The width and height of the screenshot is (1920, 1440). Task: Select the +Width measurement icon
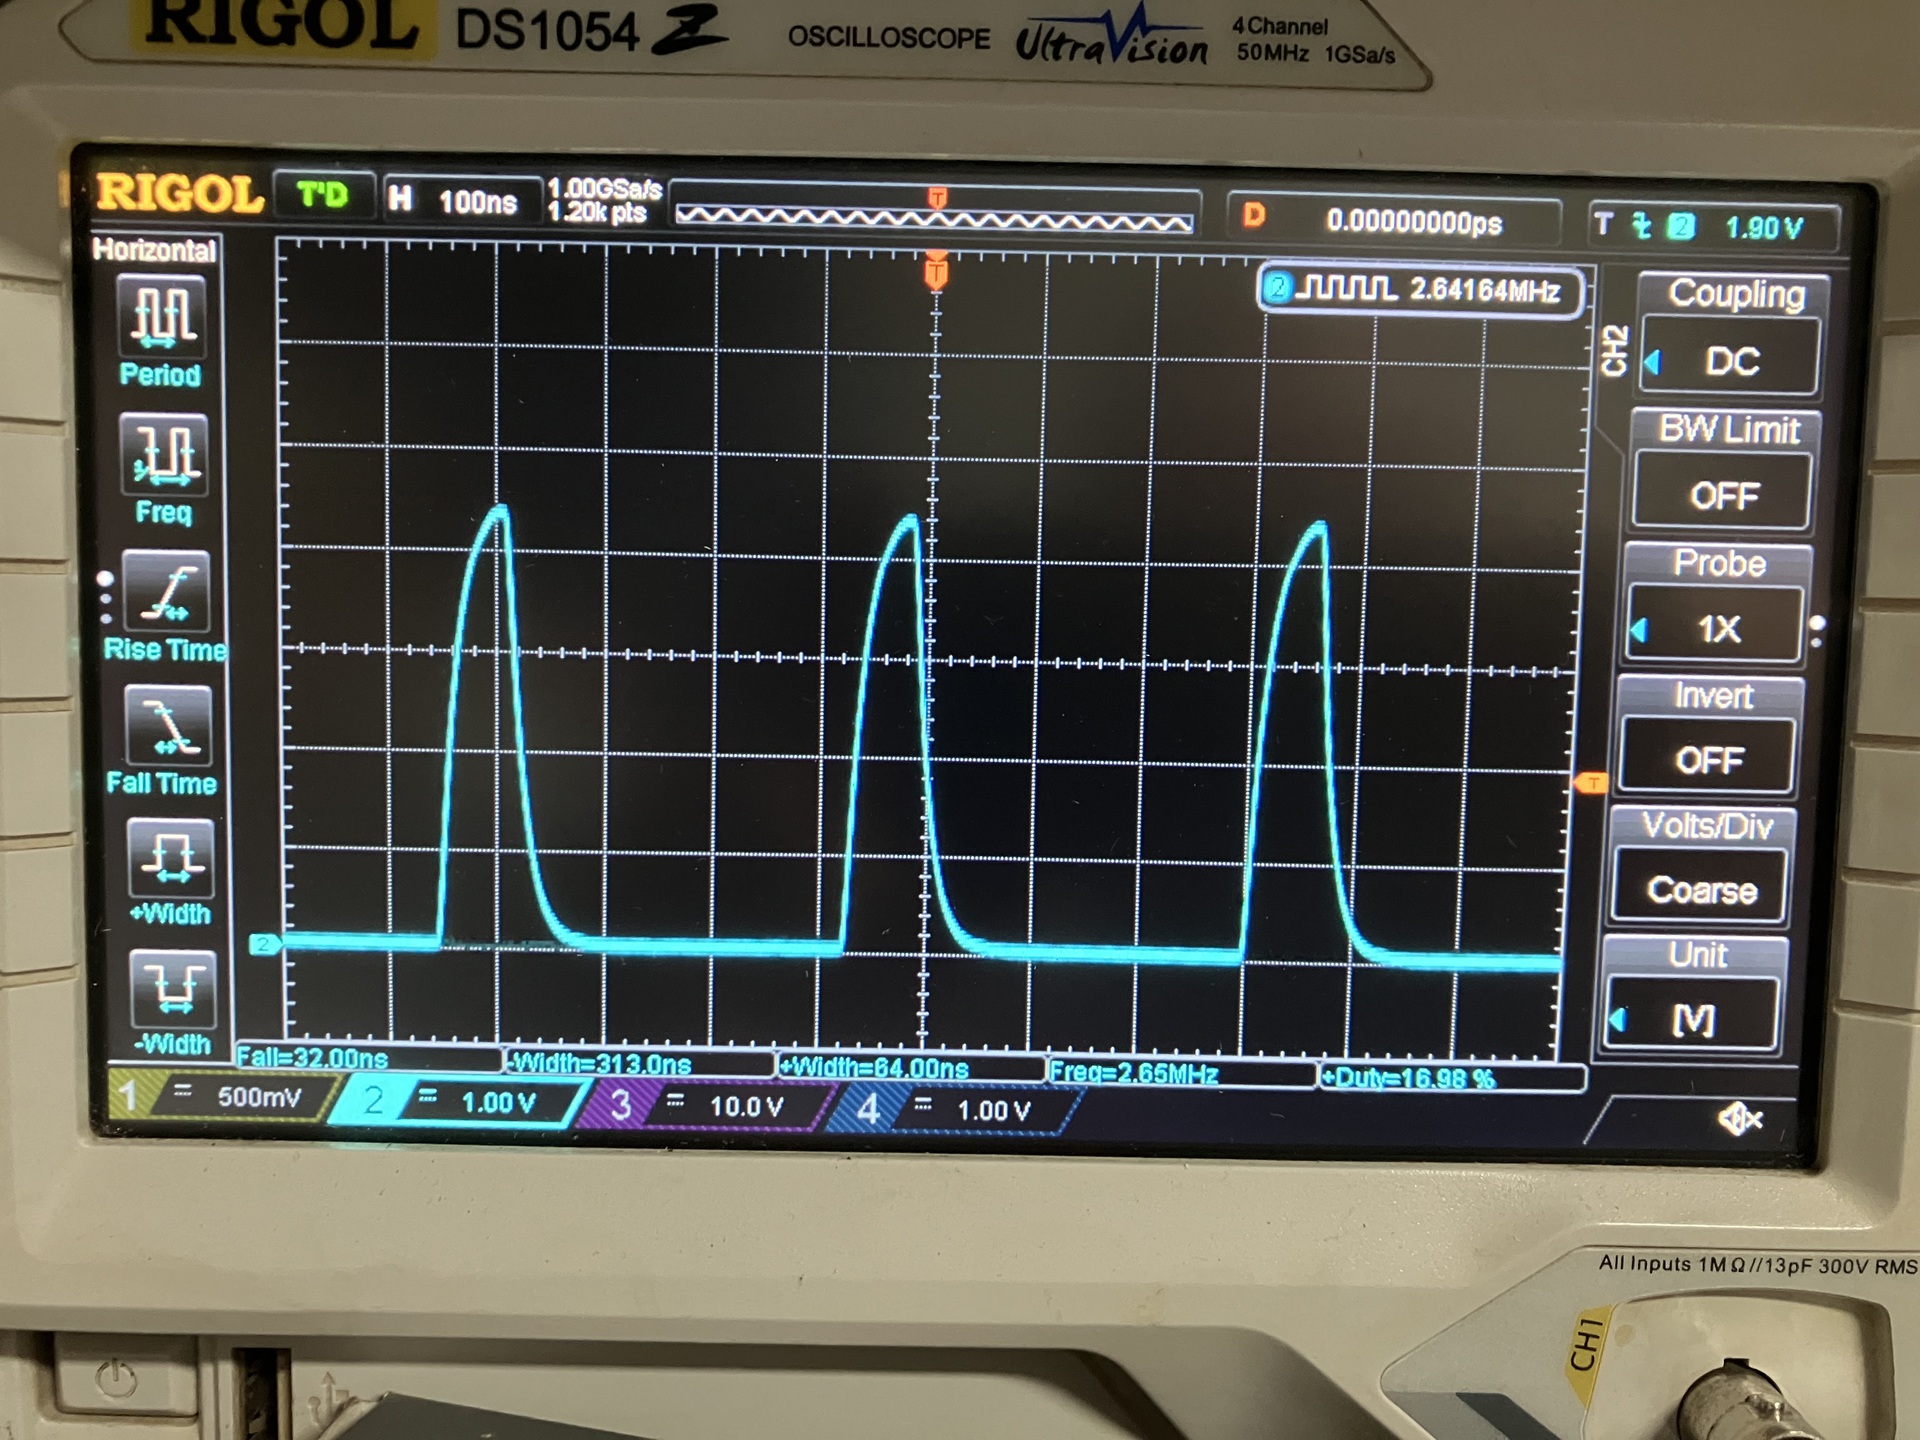(x=172, y=859)
